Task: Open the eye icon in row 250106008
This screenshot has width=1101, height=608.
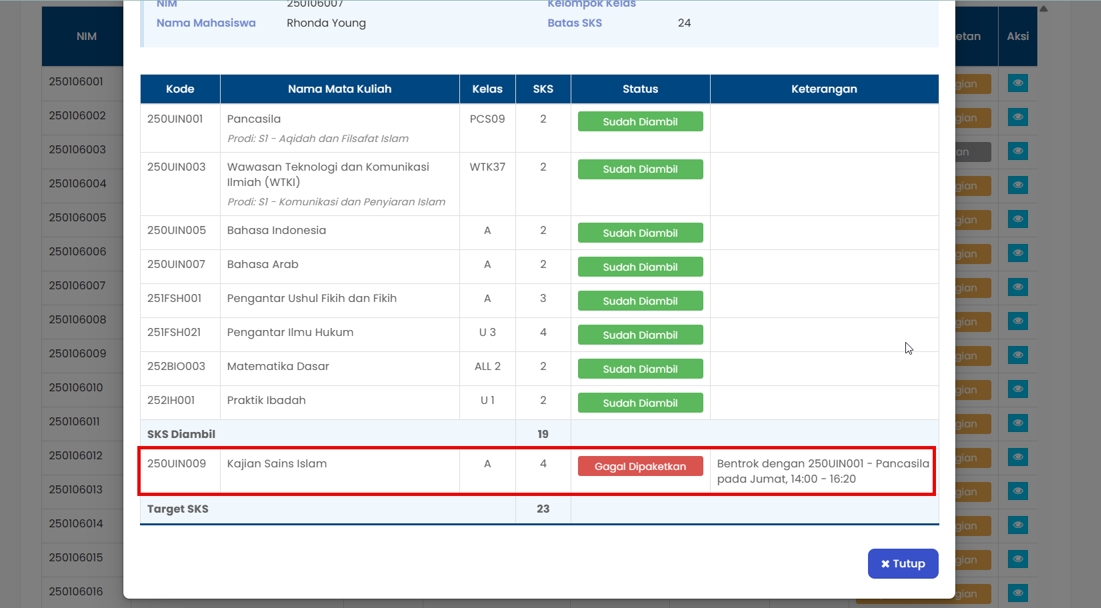Action: (x=1017, y=321)
